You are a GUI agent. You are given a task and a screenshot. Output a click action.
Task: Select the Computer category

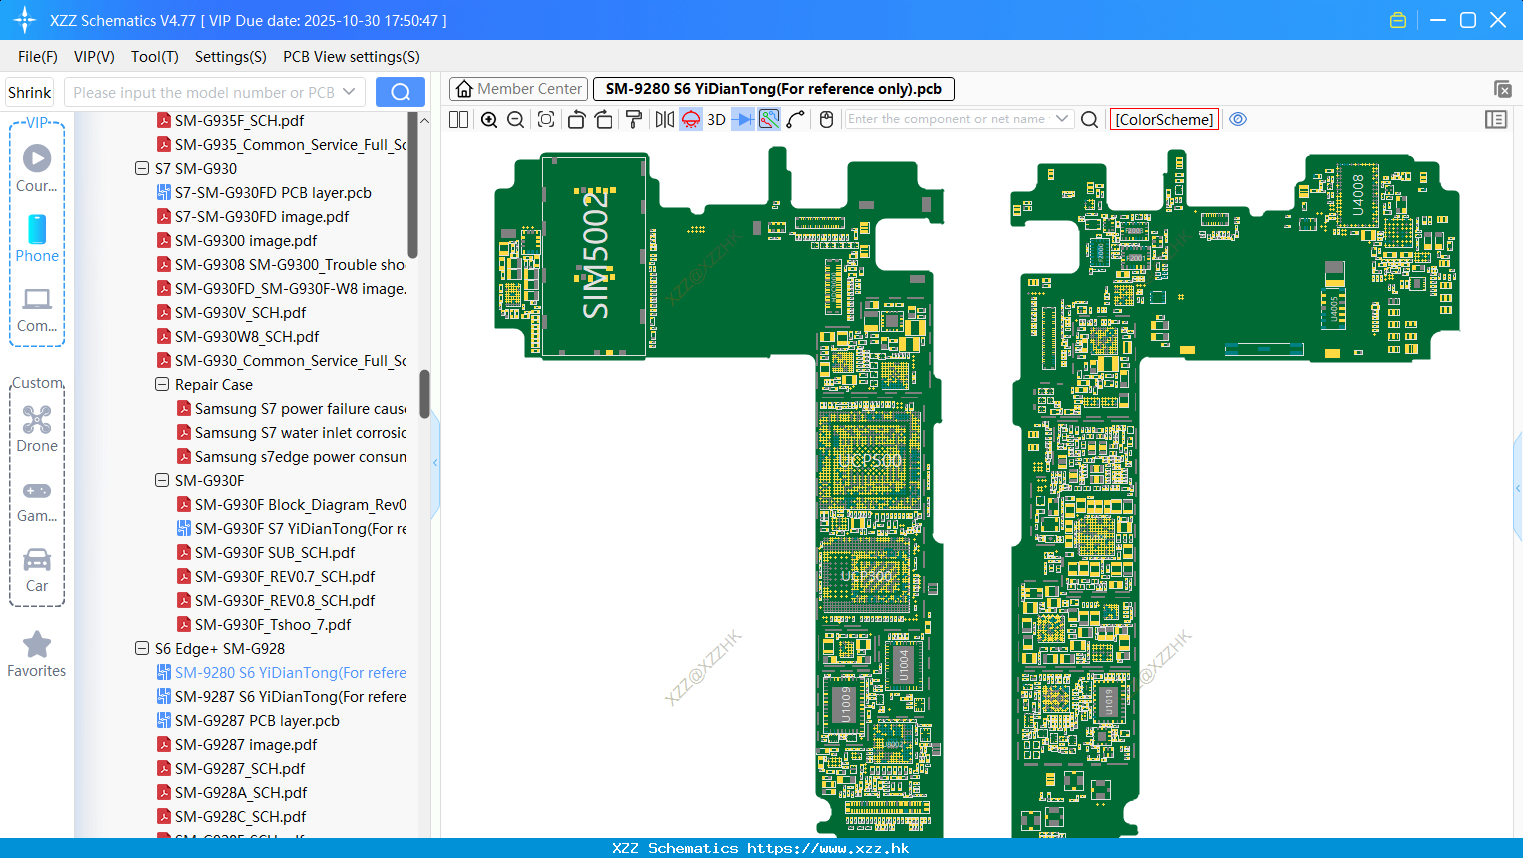point(37,309)
